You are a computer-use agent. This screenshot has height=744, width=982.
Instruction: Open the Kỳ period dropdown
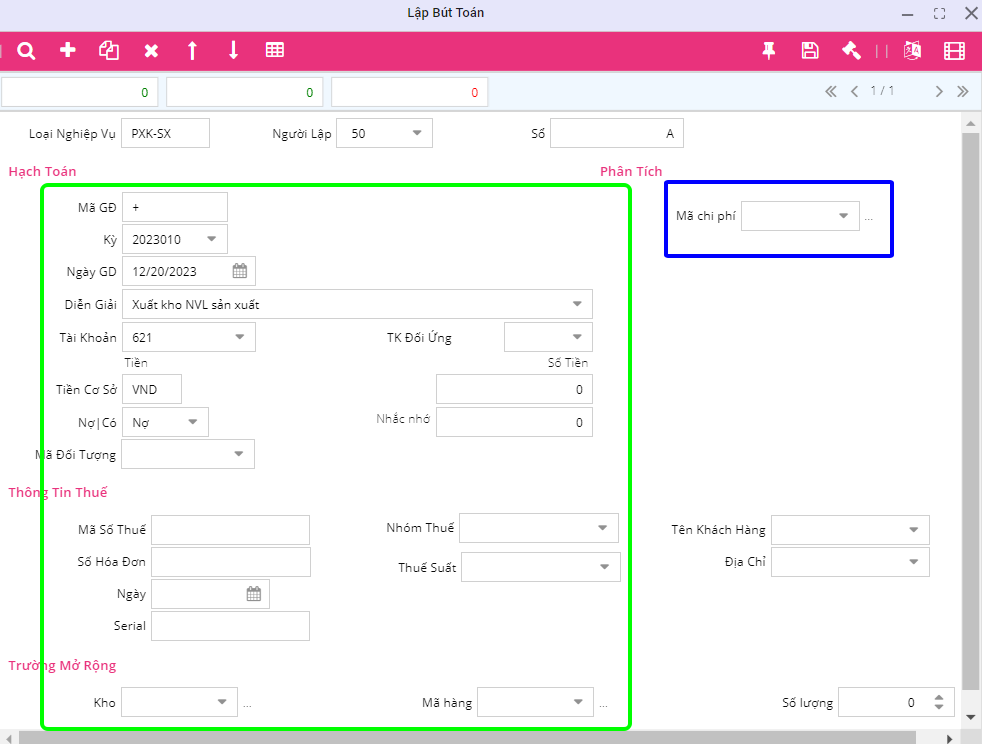(212, 239)
